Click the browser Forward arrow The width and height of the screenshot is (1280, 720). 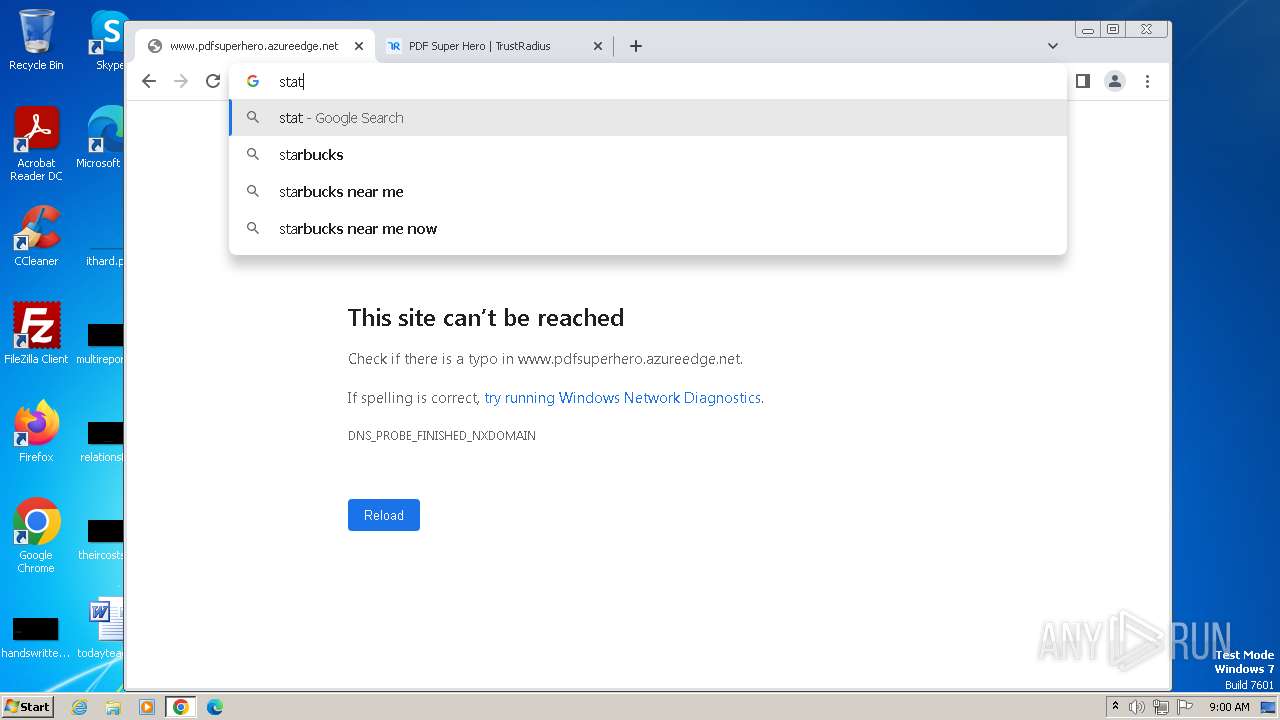click(181, 81)
